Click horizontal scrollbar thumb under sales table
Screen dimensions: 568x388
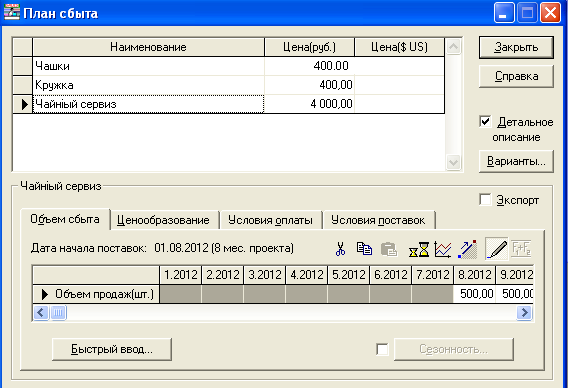click(x=58, y=312)
